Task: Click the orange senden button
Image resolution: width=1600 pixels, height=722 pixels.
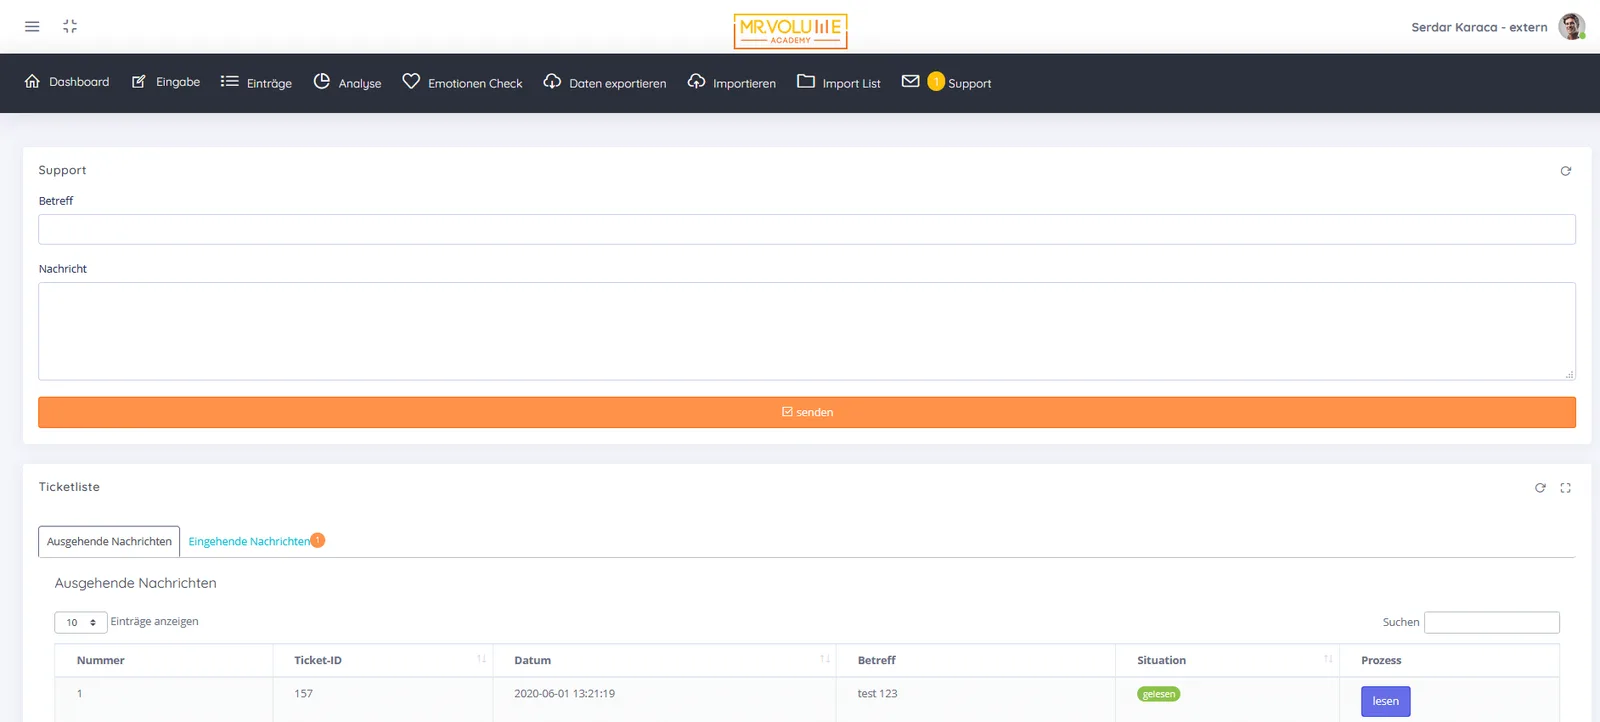Action: pyautogui.click(x=807, y=412)
